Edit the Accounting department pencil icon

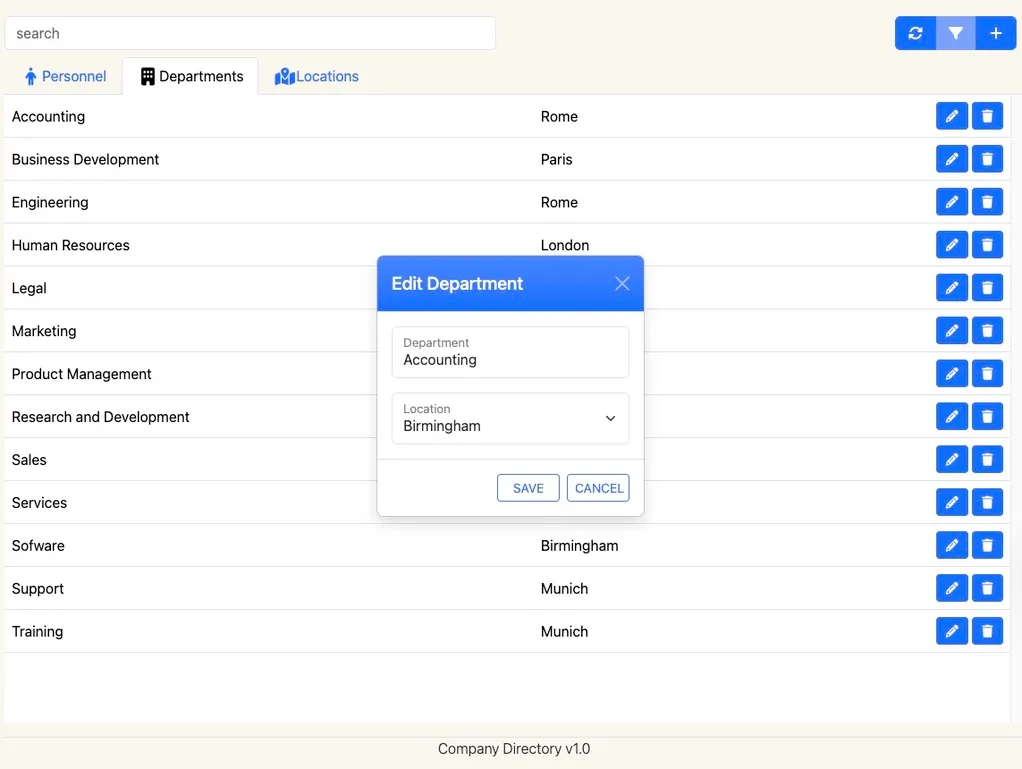[951, 117]
